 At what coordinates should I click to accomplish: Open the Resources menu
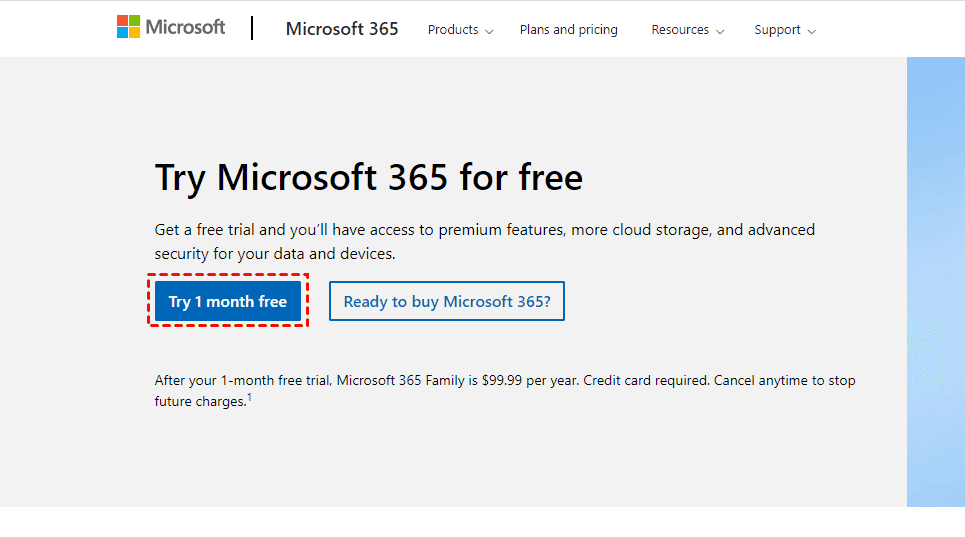pos(680,30)
